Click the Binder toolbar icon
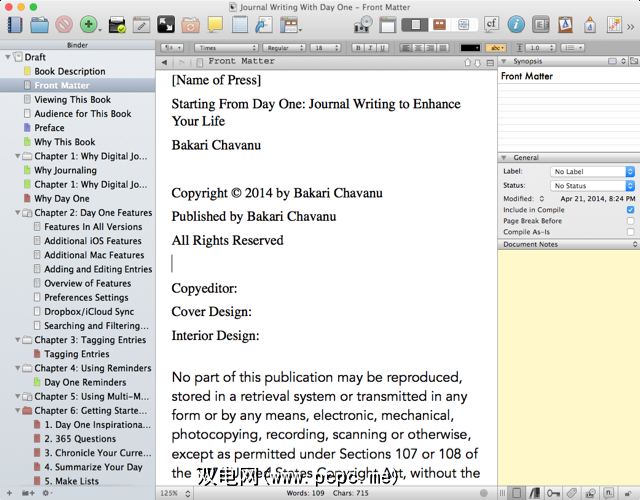Screen dimensions: 640x500 click(14, 24)
